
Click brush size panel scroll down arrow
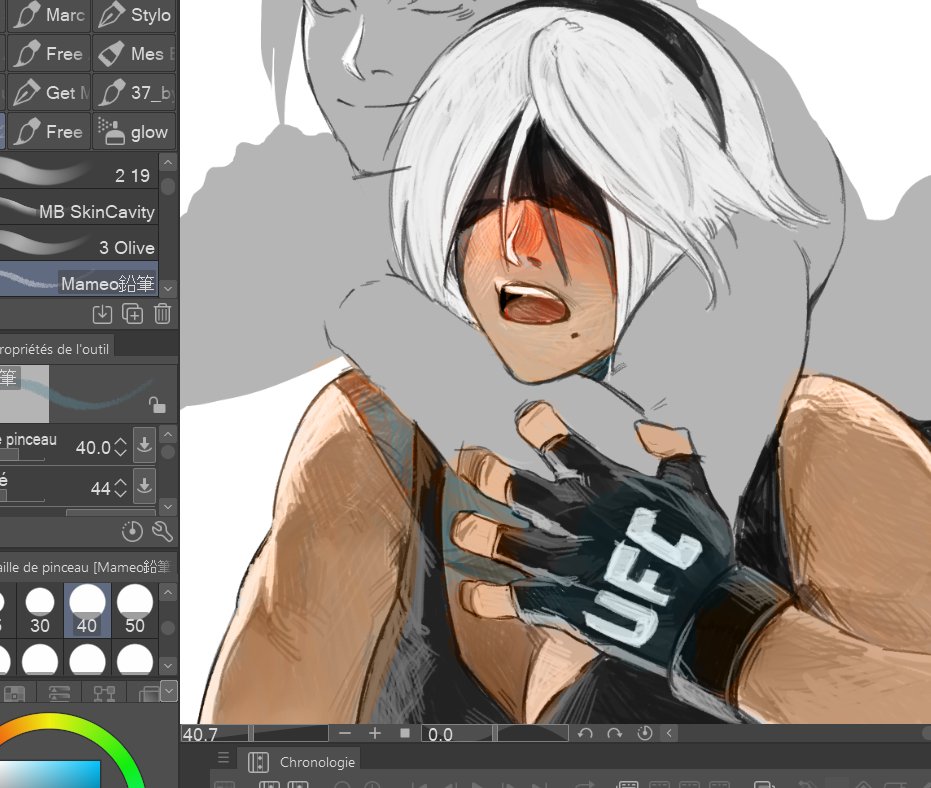[x=168, y=666]
